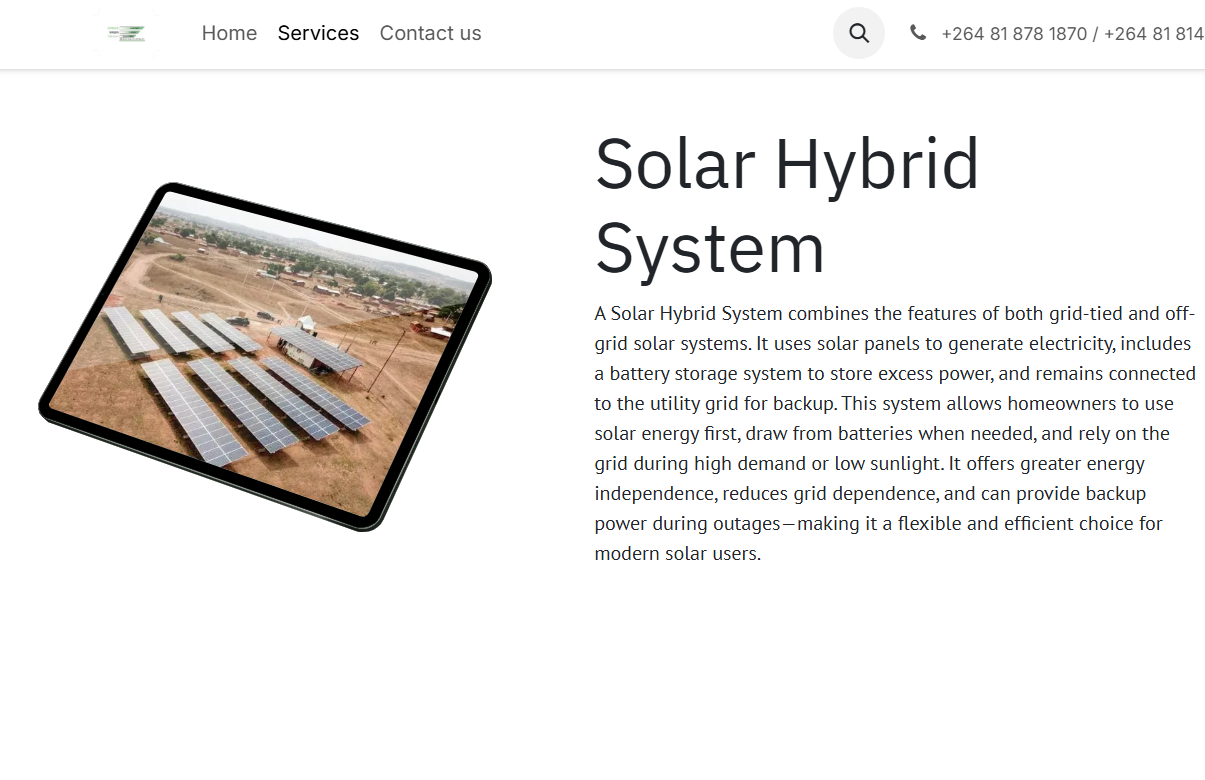
Task: Open the search magnifier button
Action: pyautogui.click(x=858, y=33)
